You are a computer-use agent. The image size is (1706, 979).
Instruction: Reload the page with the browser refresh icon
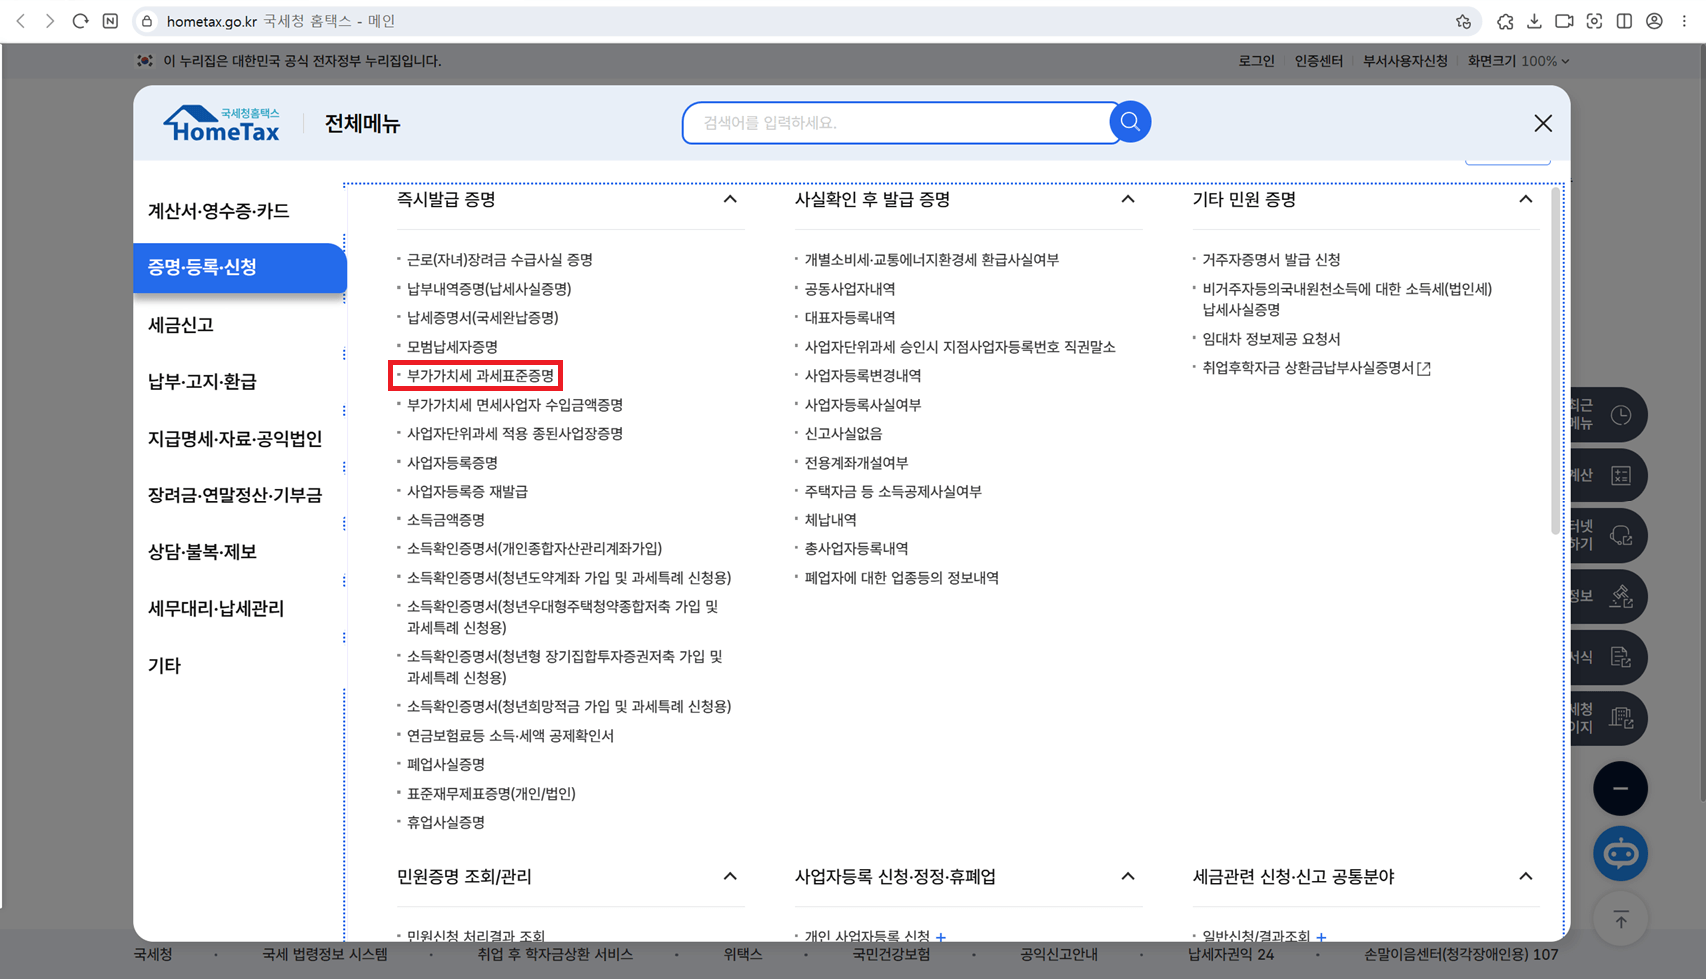pos(80,20)
